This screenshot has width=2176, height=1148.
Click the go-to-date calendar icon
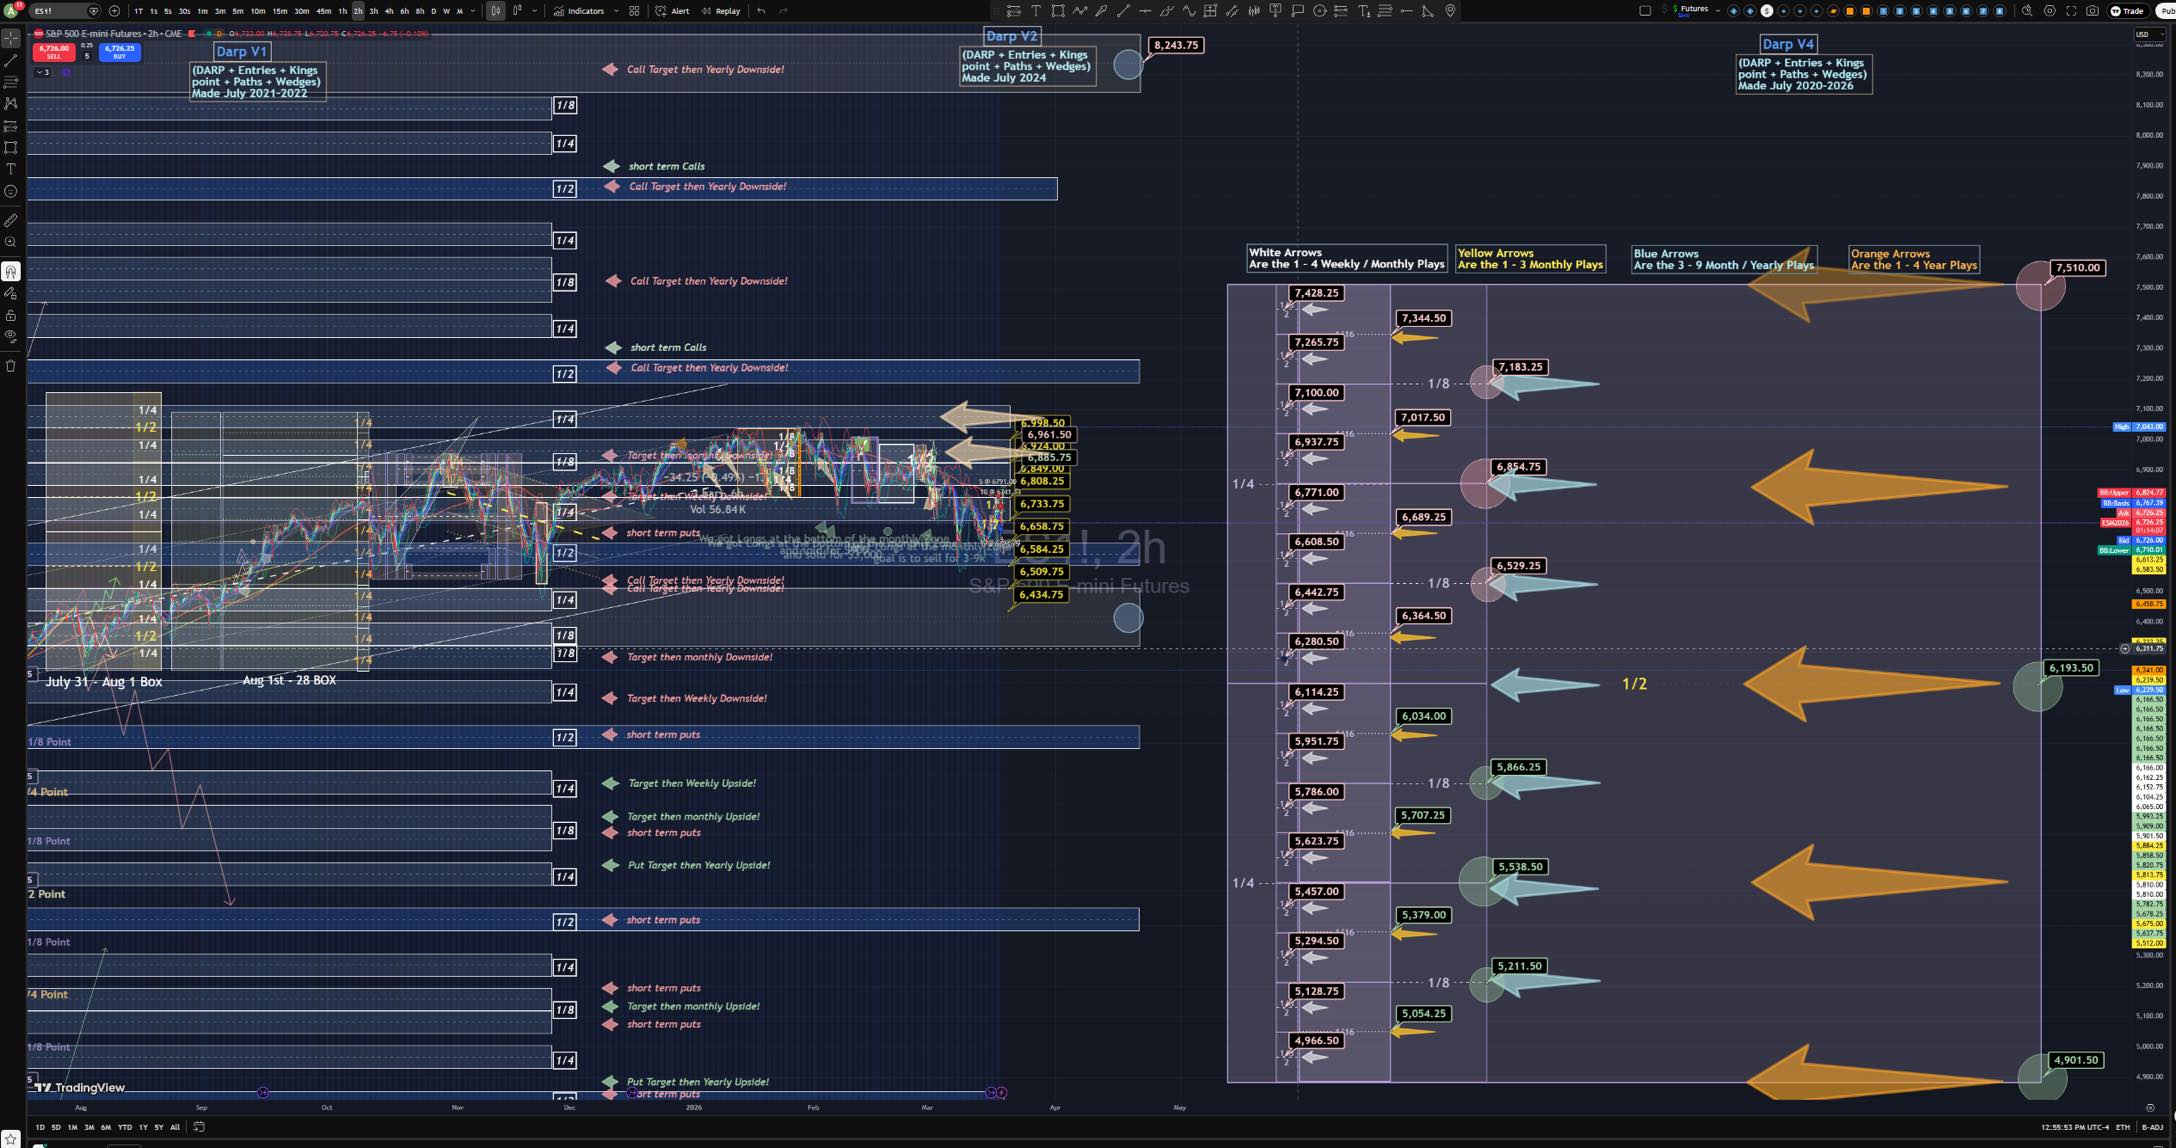pyautogui.click(x=199, y=1127)
